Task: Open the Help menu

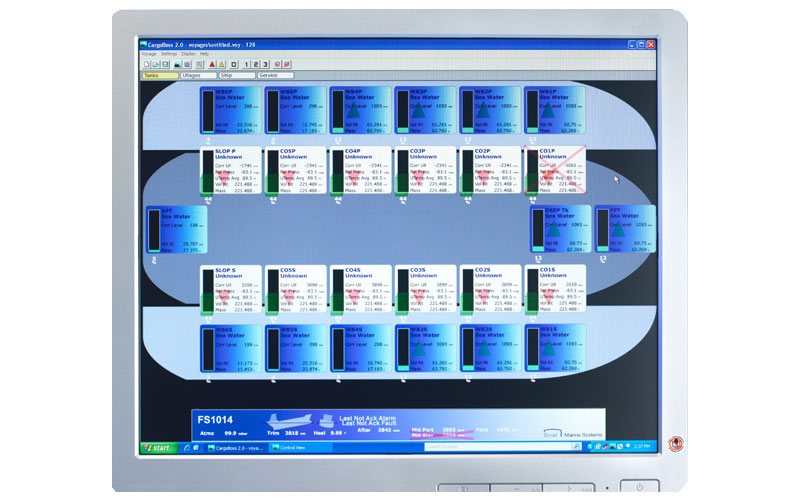Action: pyautogui.click(x=204, y=54)
